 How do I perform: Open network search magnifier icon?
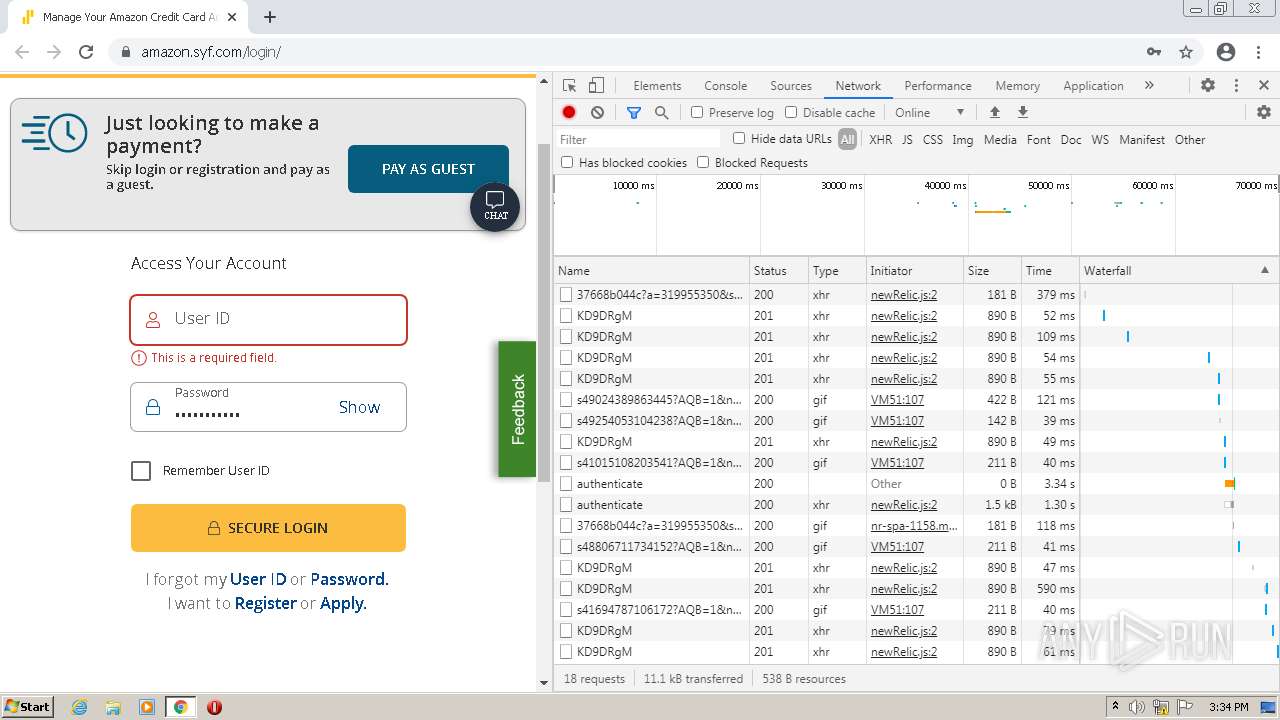point(661,113)
